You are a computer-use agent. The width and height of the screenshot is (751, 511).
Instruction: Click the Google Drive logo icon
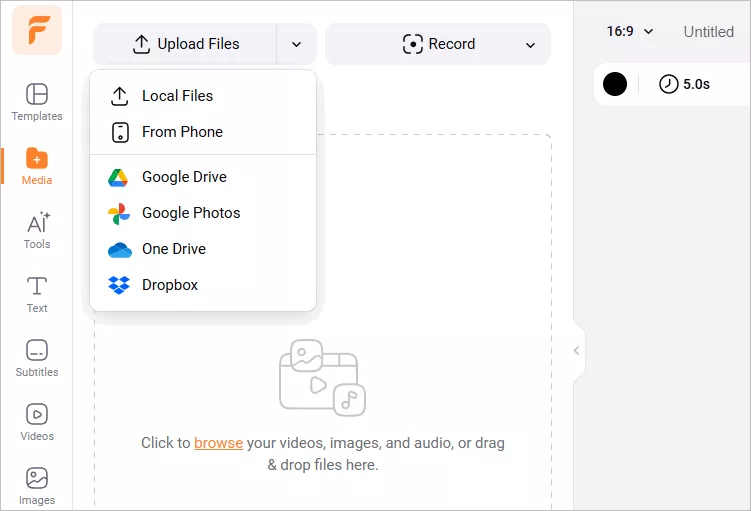pyautogui.click(x=118, y=177)
